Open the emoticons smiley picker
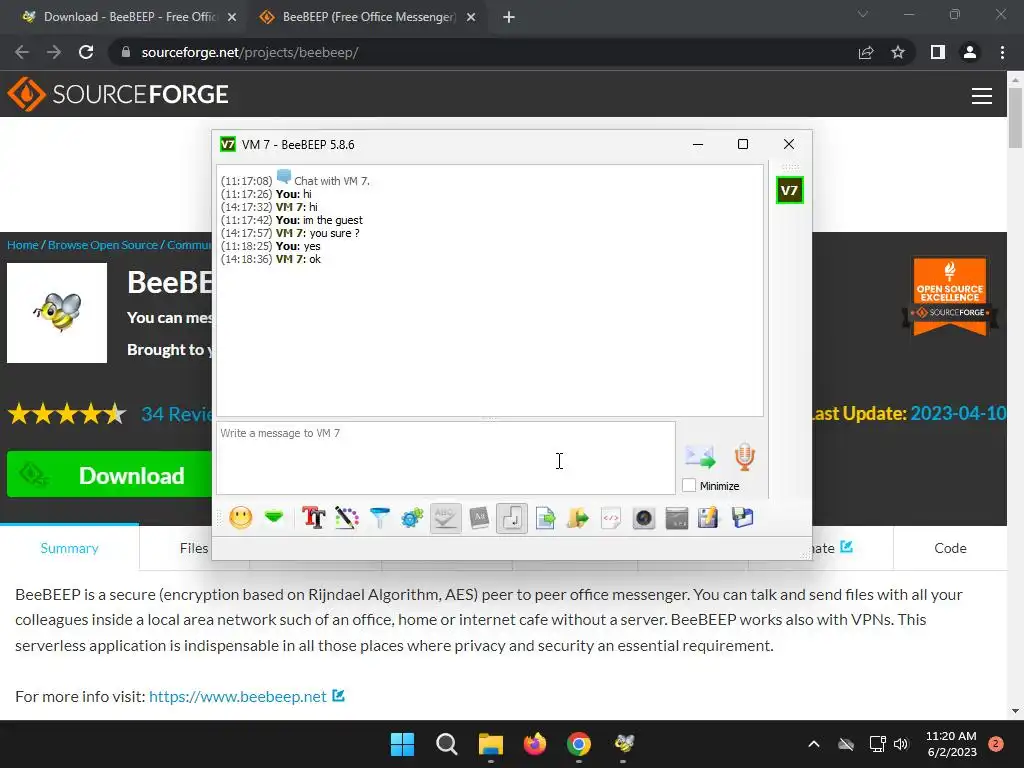Image resolution: width=1024 pixels, height=768 pixels. coord(240,519)
